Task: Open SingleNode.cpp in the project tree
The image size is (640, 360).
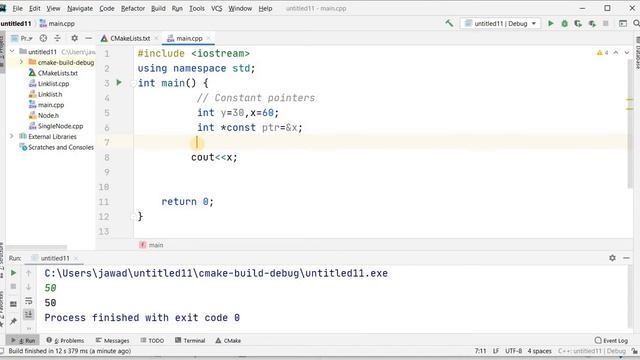Action: pyautogui.click(x=56, y=126)
